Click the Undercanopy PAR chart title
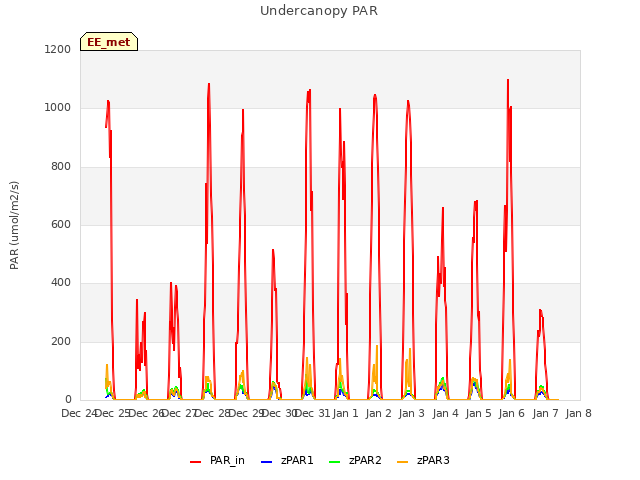Screen dimensions: 640x480 (x=319, y=11)
